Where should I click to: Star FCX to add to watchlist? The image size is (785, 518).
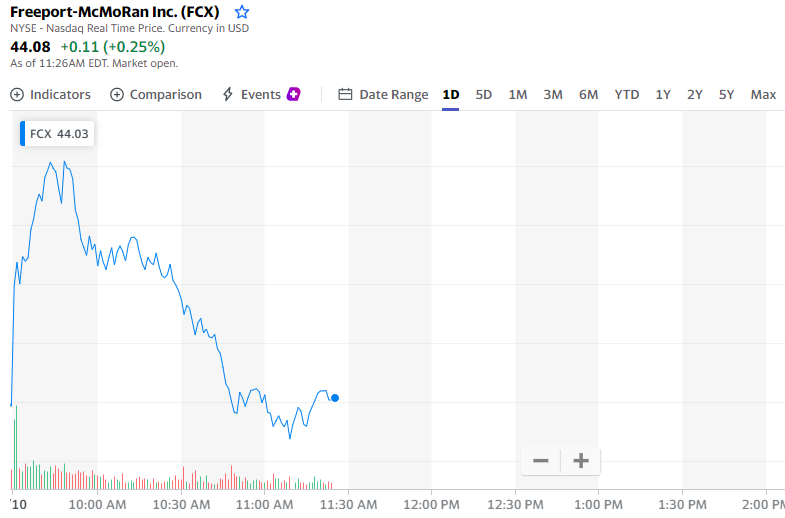[242, 12]
